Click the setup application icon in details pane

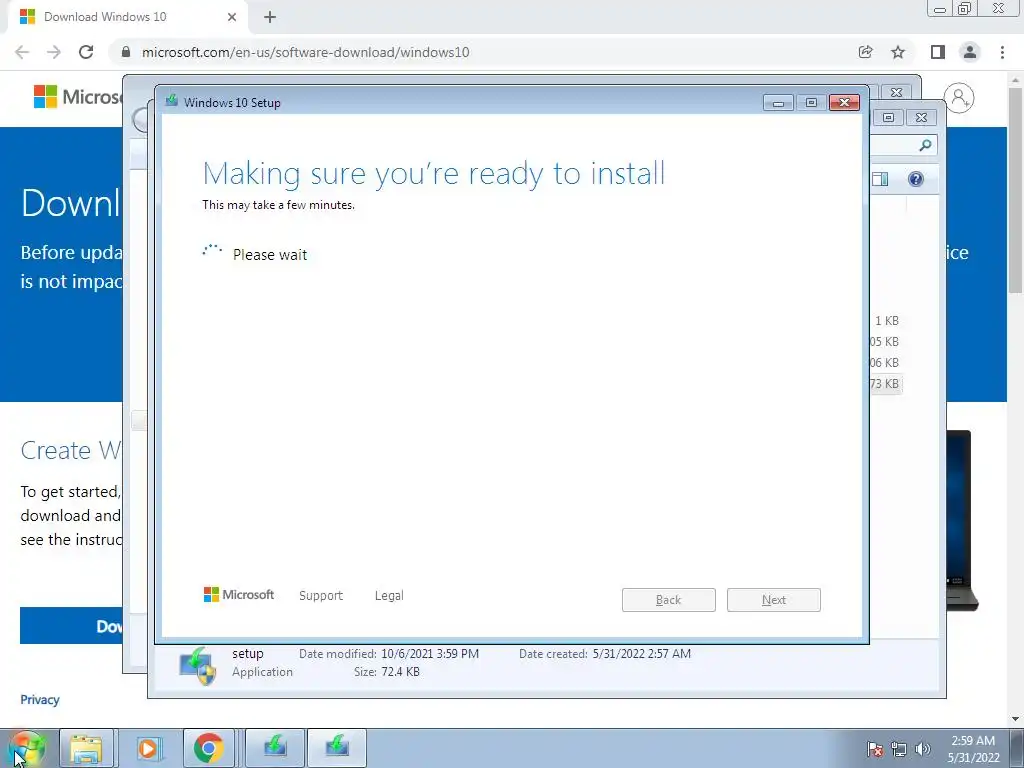197,665
